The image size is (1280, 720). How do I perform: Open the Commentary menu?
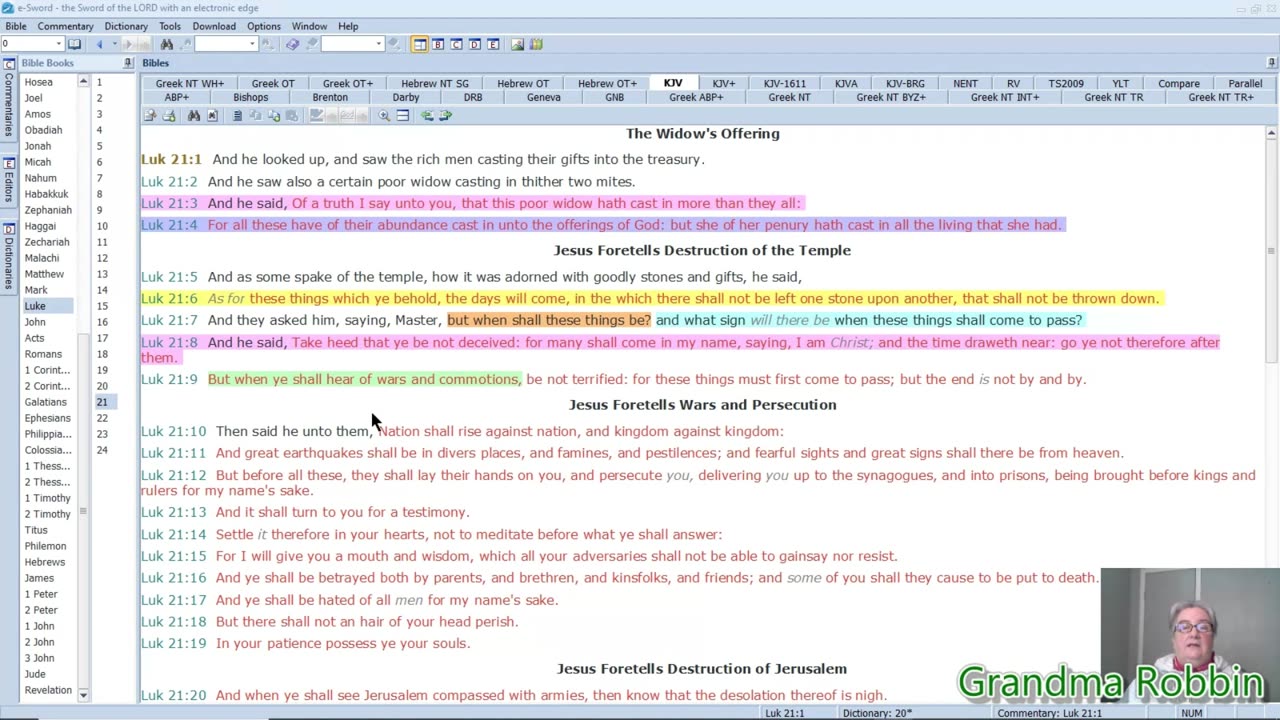tap(65, 26)
